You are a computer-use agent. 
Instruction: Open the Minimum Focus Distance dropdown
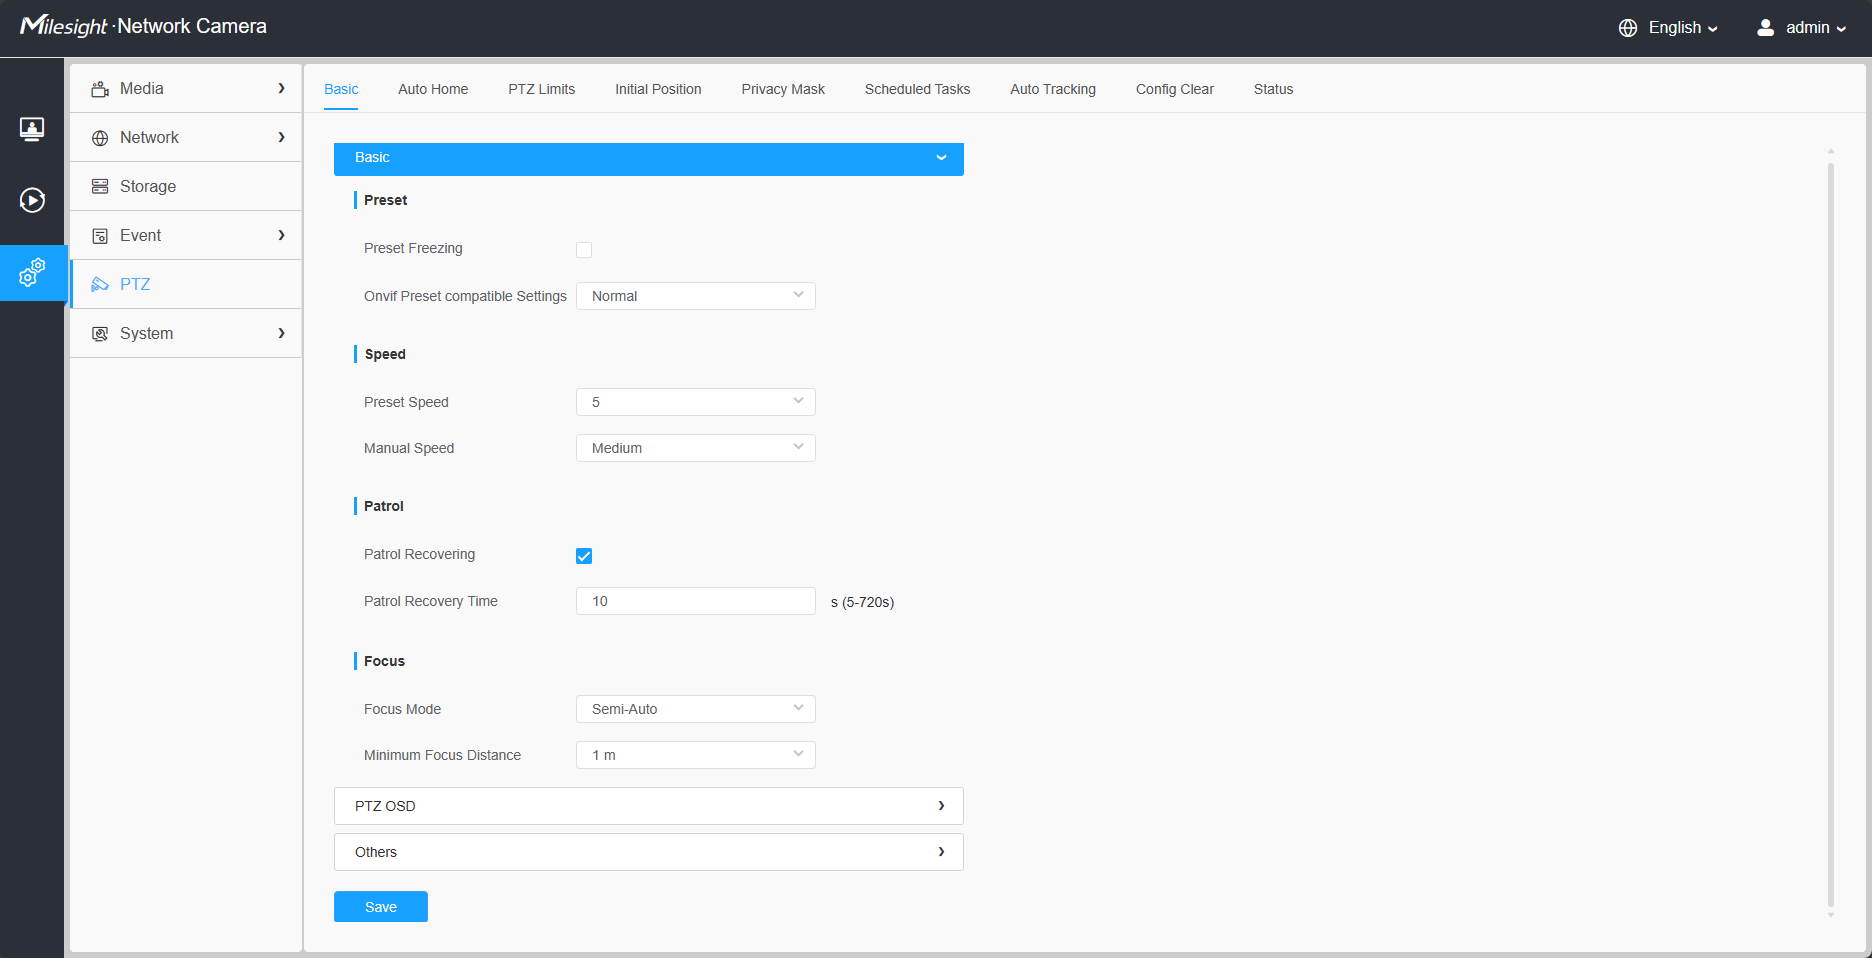tap(696, 755)
